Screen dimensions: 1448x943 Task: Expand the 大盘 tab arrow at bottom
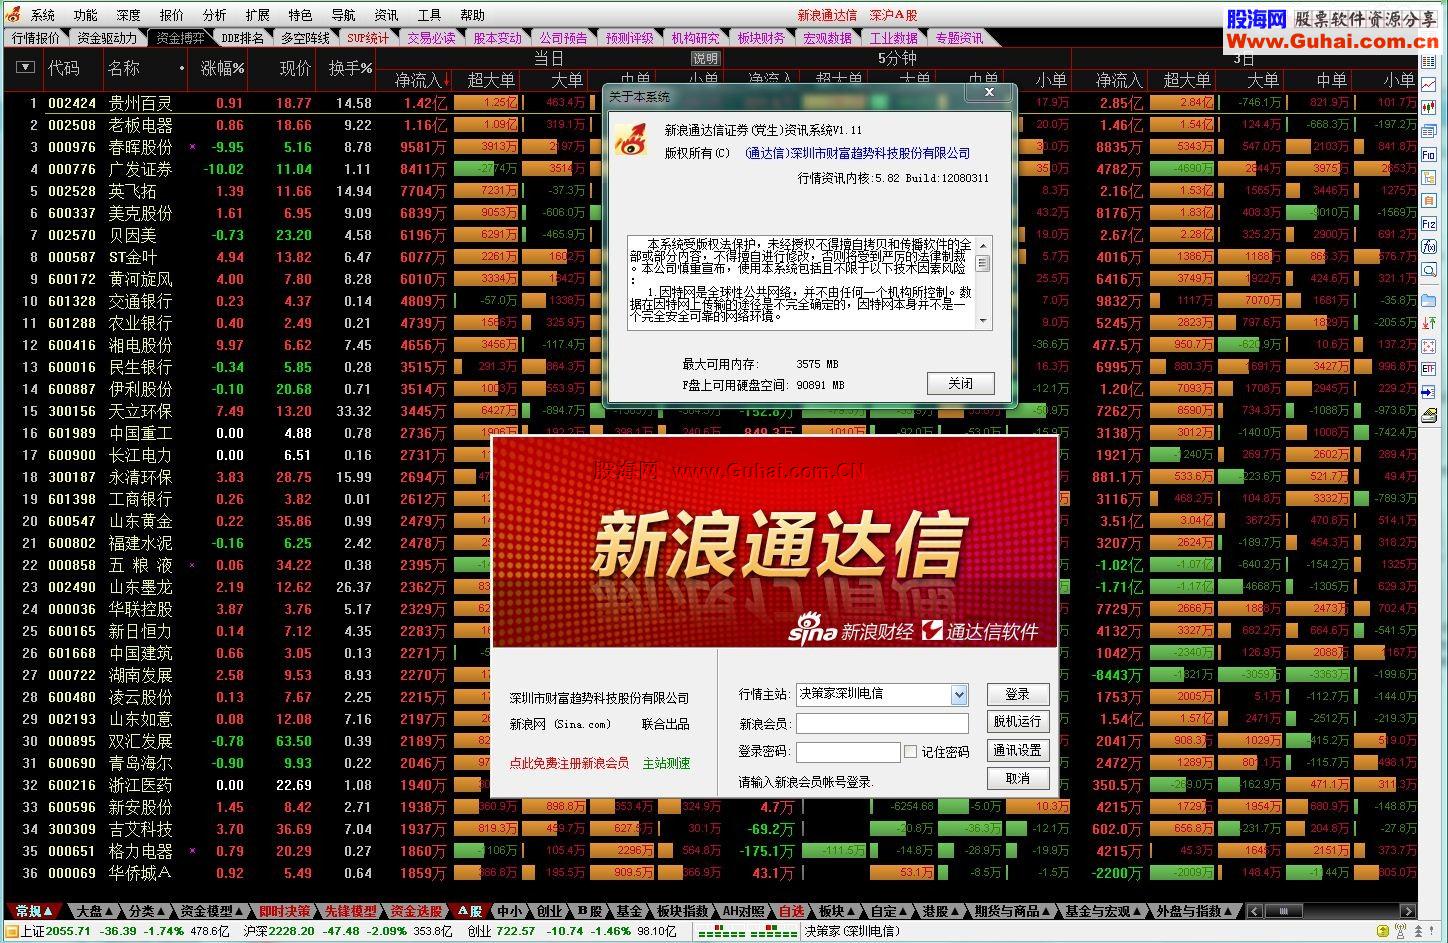coord(110,911)
